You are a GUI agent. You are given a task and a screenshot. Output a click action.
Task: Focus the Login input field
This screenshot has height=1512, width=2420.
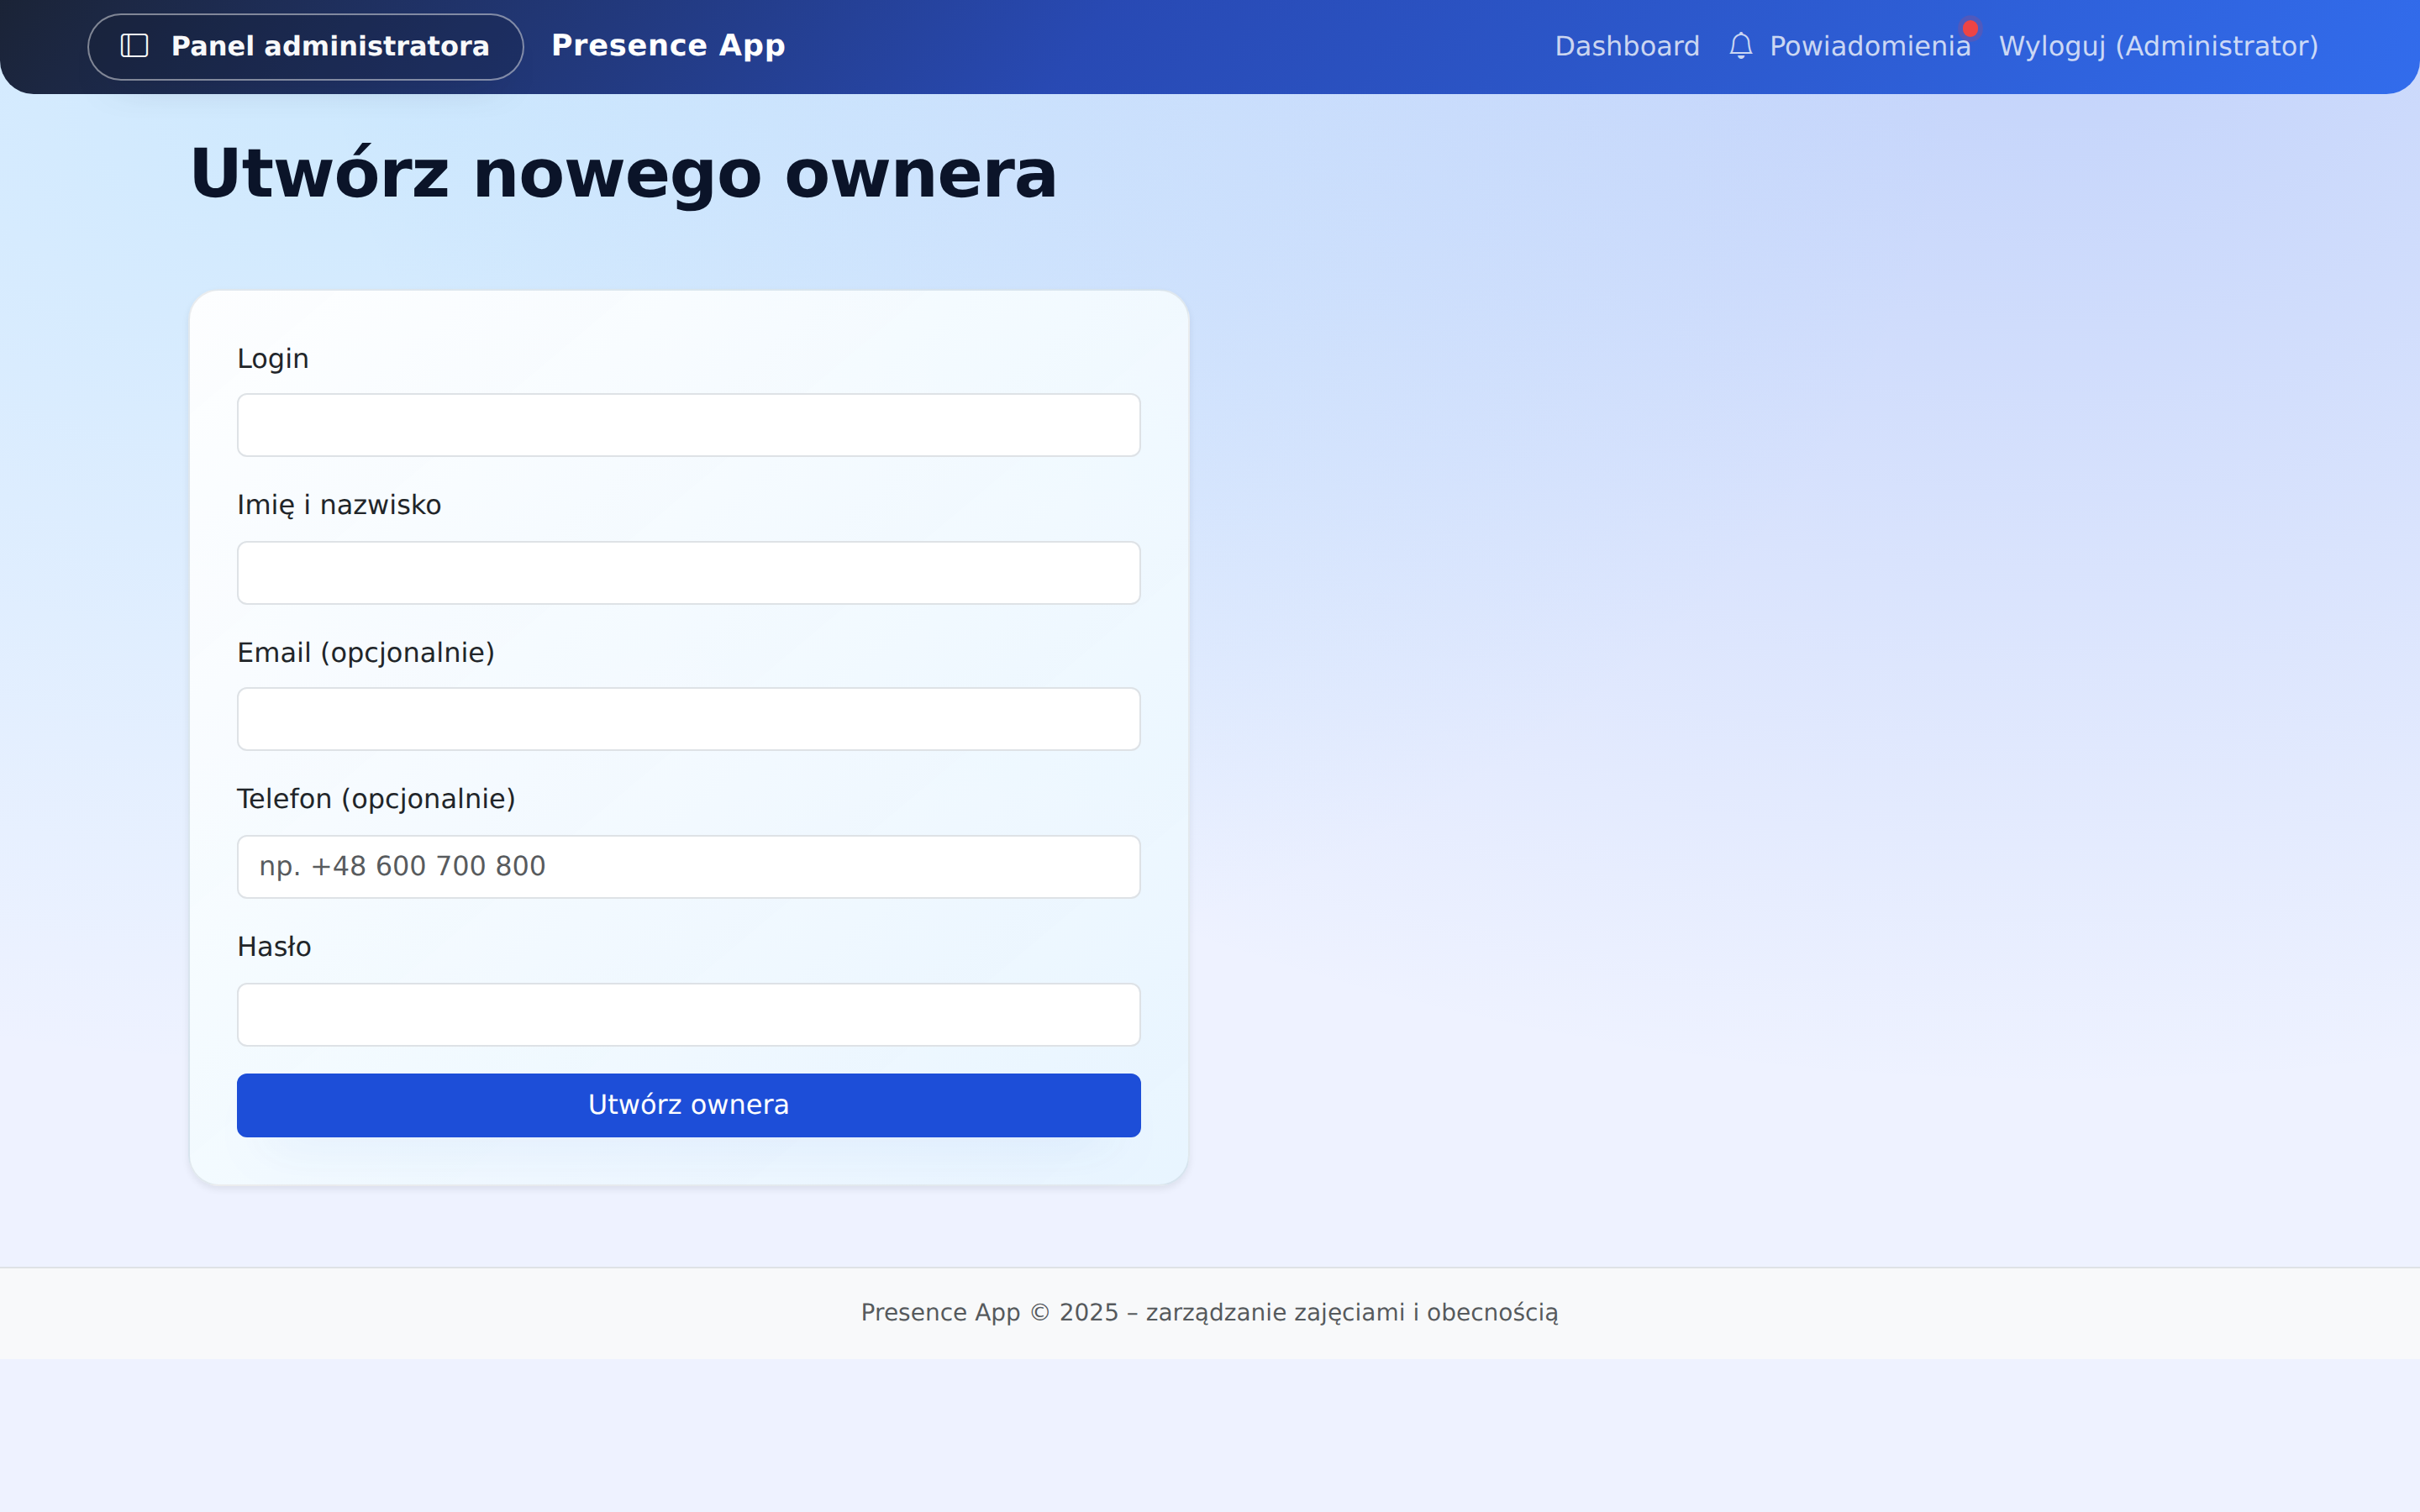(x=688, y=425)
